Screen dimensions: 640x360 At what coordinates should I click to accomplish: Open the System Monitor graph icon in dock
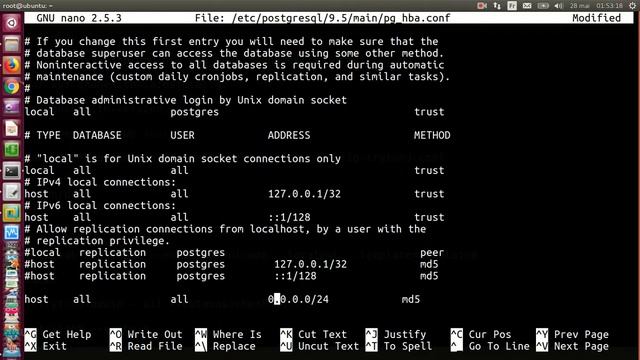tap(11, 233)
